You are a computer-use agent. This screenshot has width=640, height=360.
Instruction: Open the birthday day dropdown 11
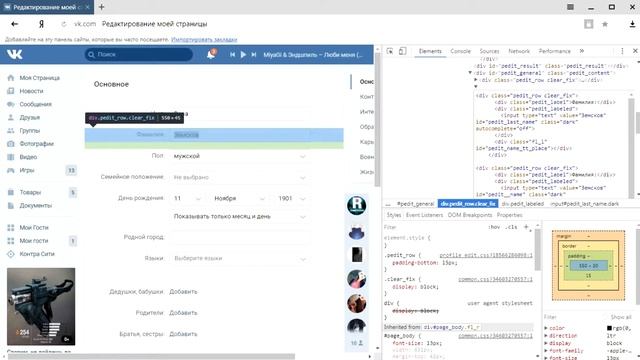point(187,198)
